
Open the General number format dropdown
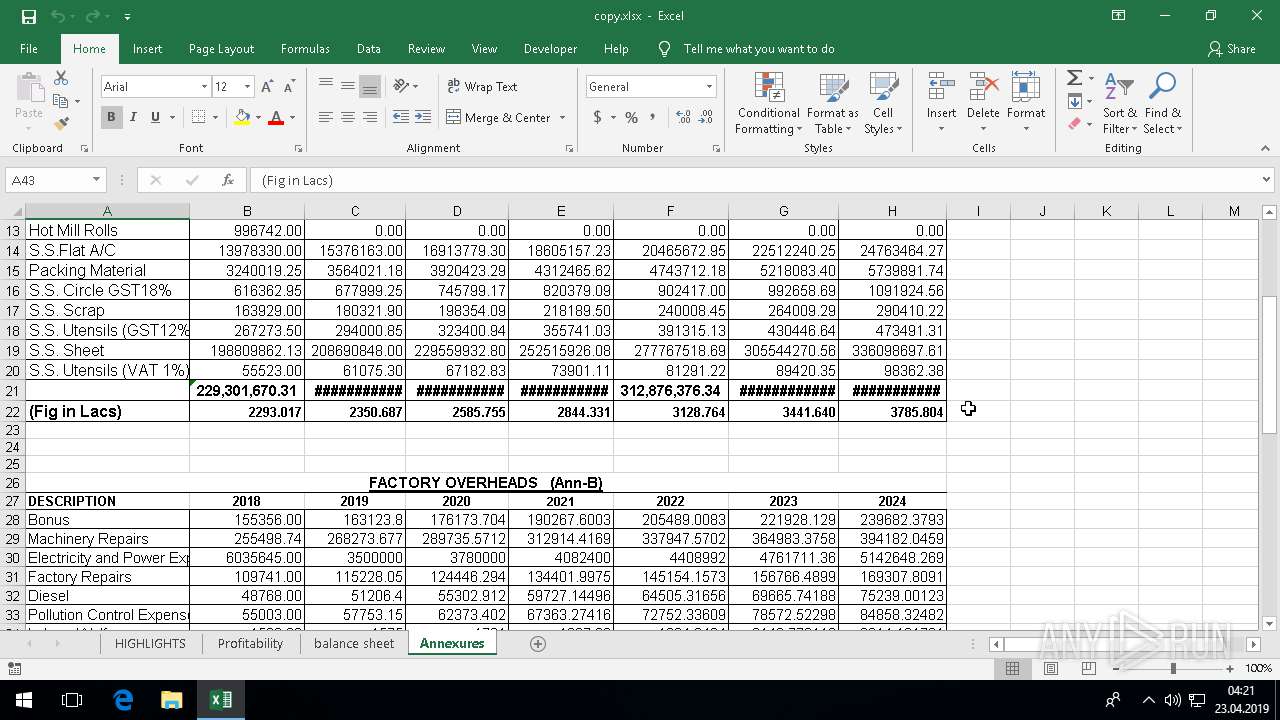[709, 87]
